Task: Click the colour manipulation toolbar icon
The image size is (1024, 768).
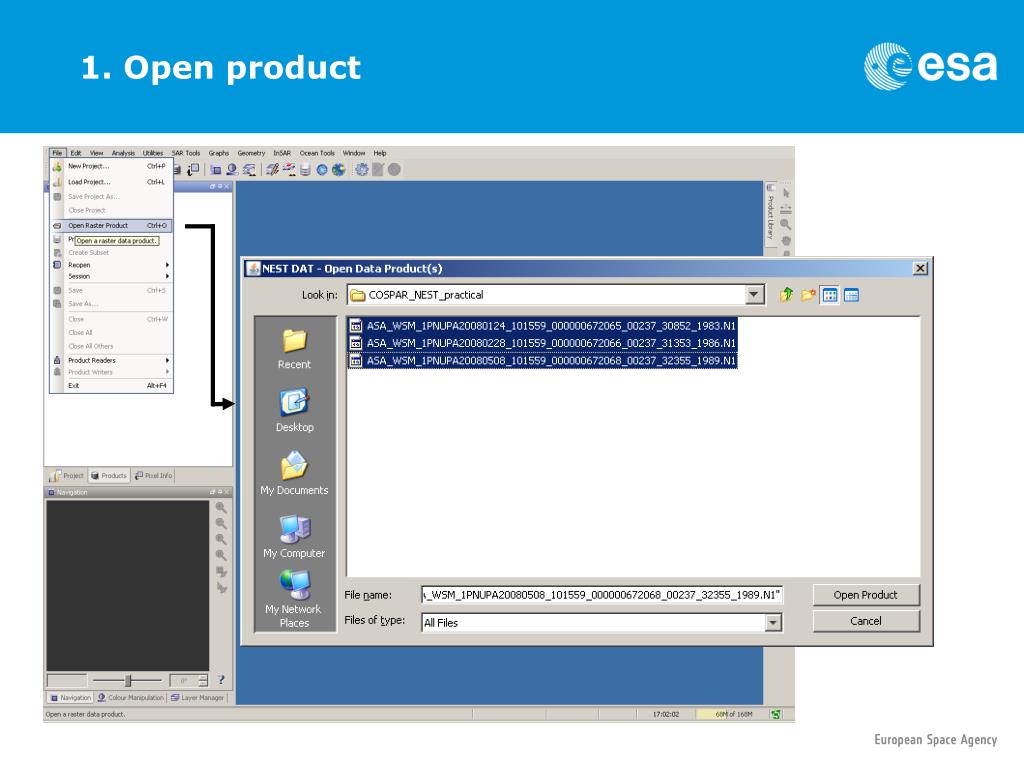Action: pyautogui.click(x=232, y=170)
